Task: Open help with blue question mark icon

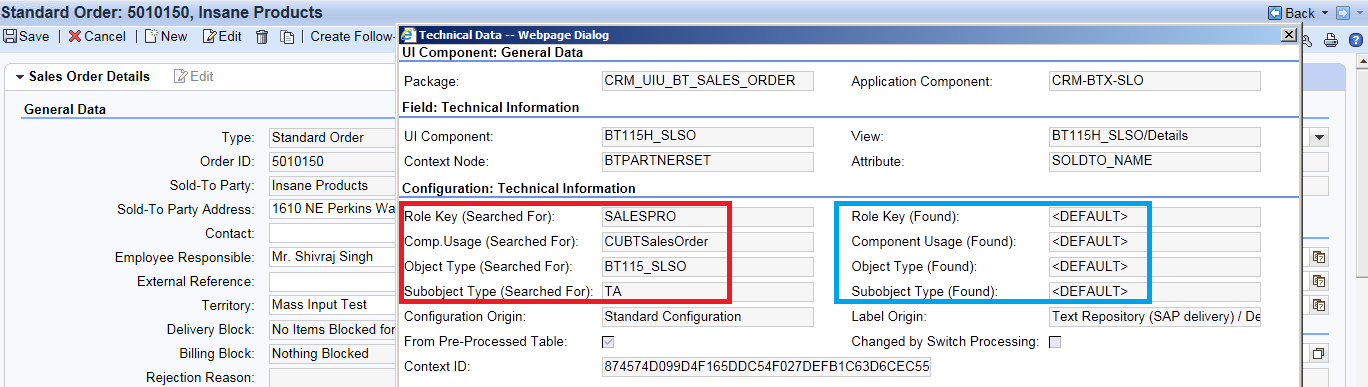Action: tap(1355, 40)
